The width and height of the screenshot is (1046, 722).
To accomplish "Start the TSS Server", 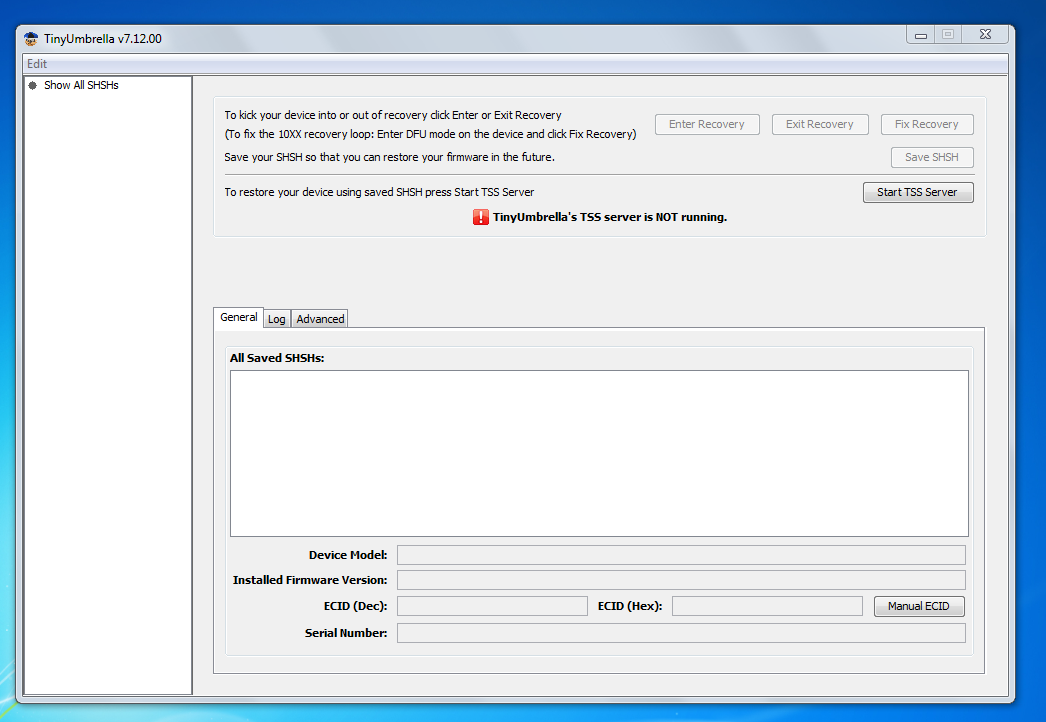I will coord(918,192).
